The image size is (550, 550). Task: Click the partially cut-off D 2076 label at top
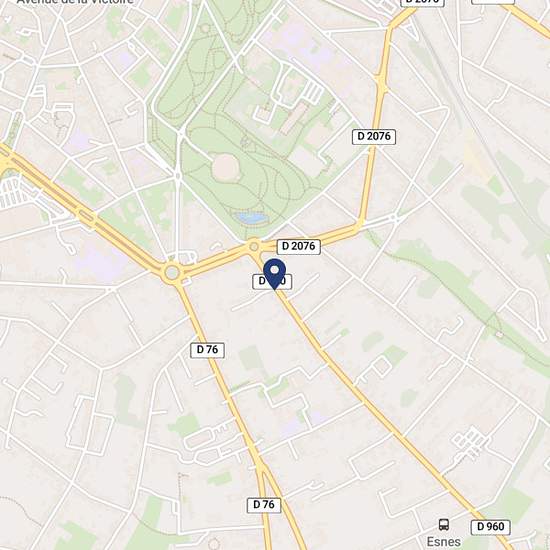point(422,2)
